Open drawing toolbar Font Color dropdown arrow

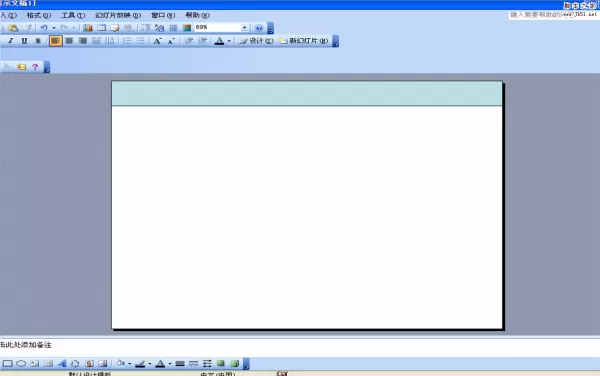(x=170, y=364)
